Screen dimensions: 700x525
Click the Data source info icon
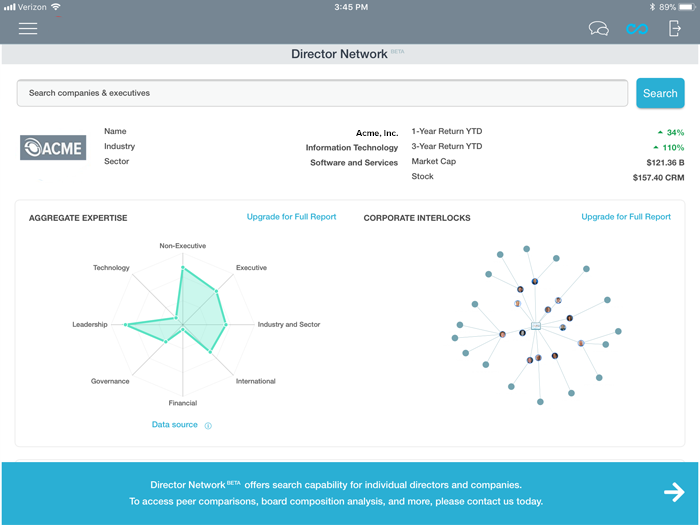[x=208, y=425]
